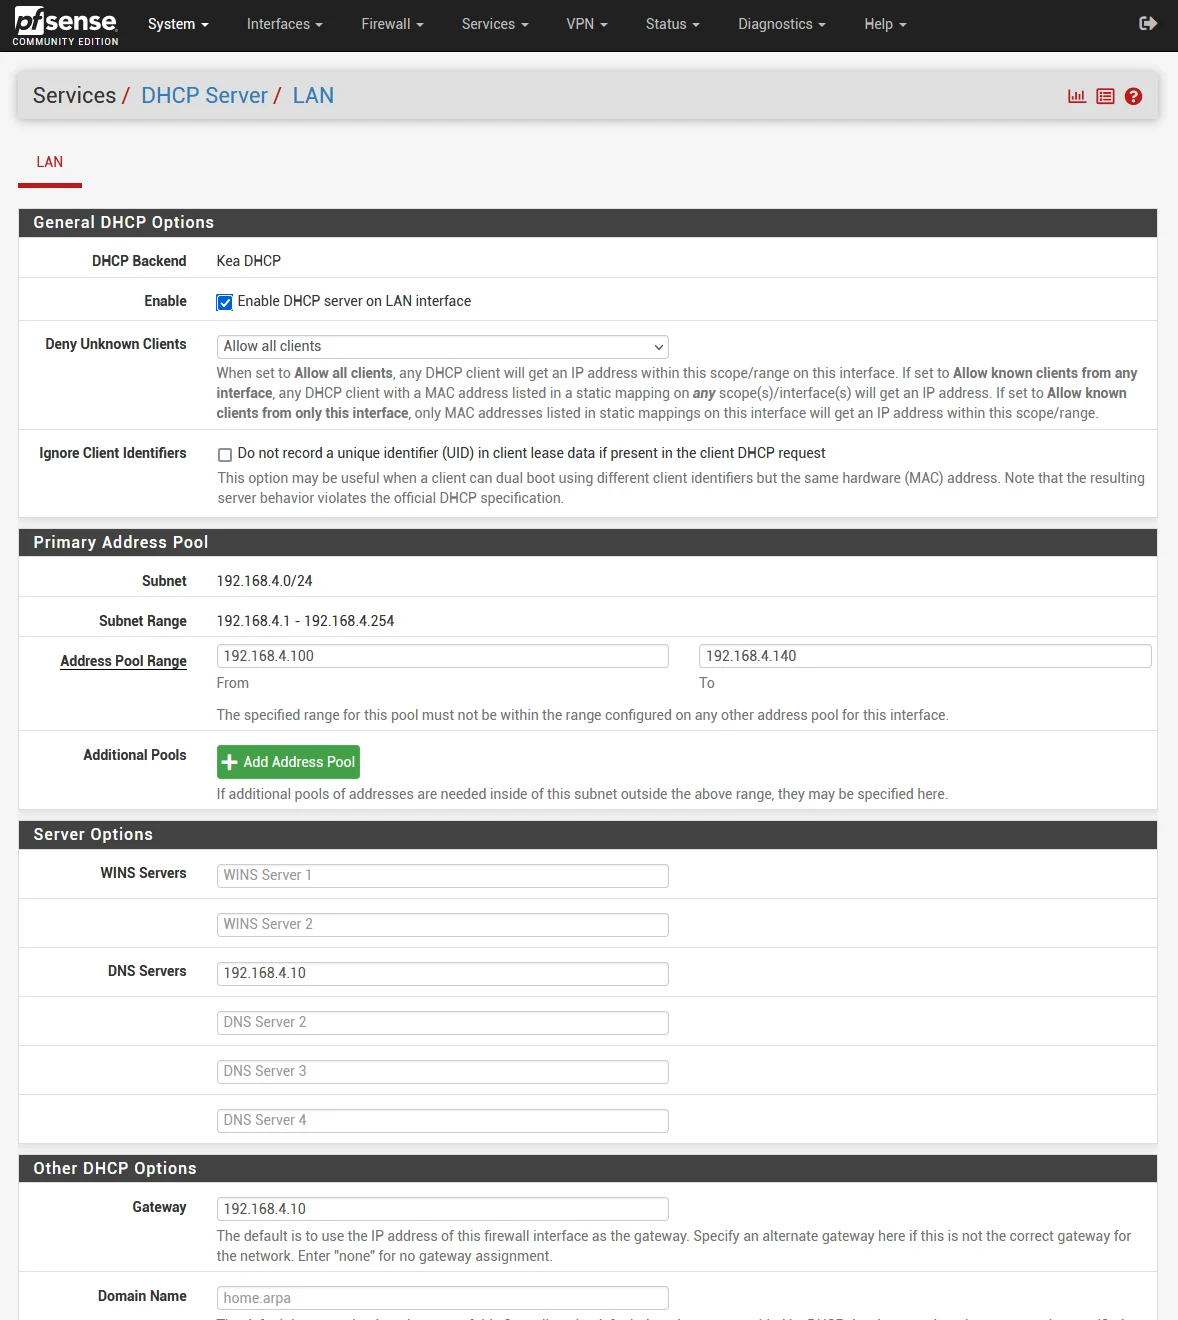
Task: Click the pfSense logo icon
Action: (x=65, y=25)
